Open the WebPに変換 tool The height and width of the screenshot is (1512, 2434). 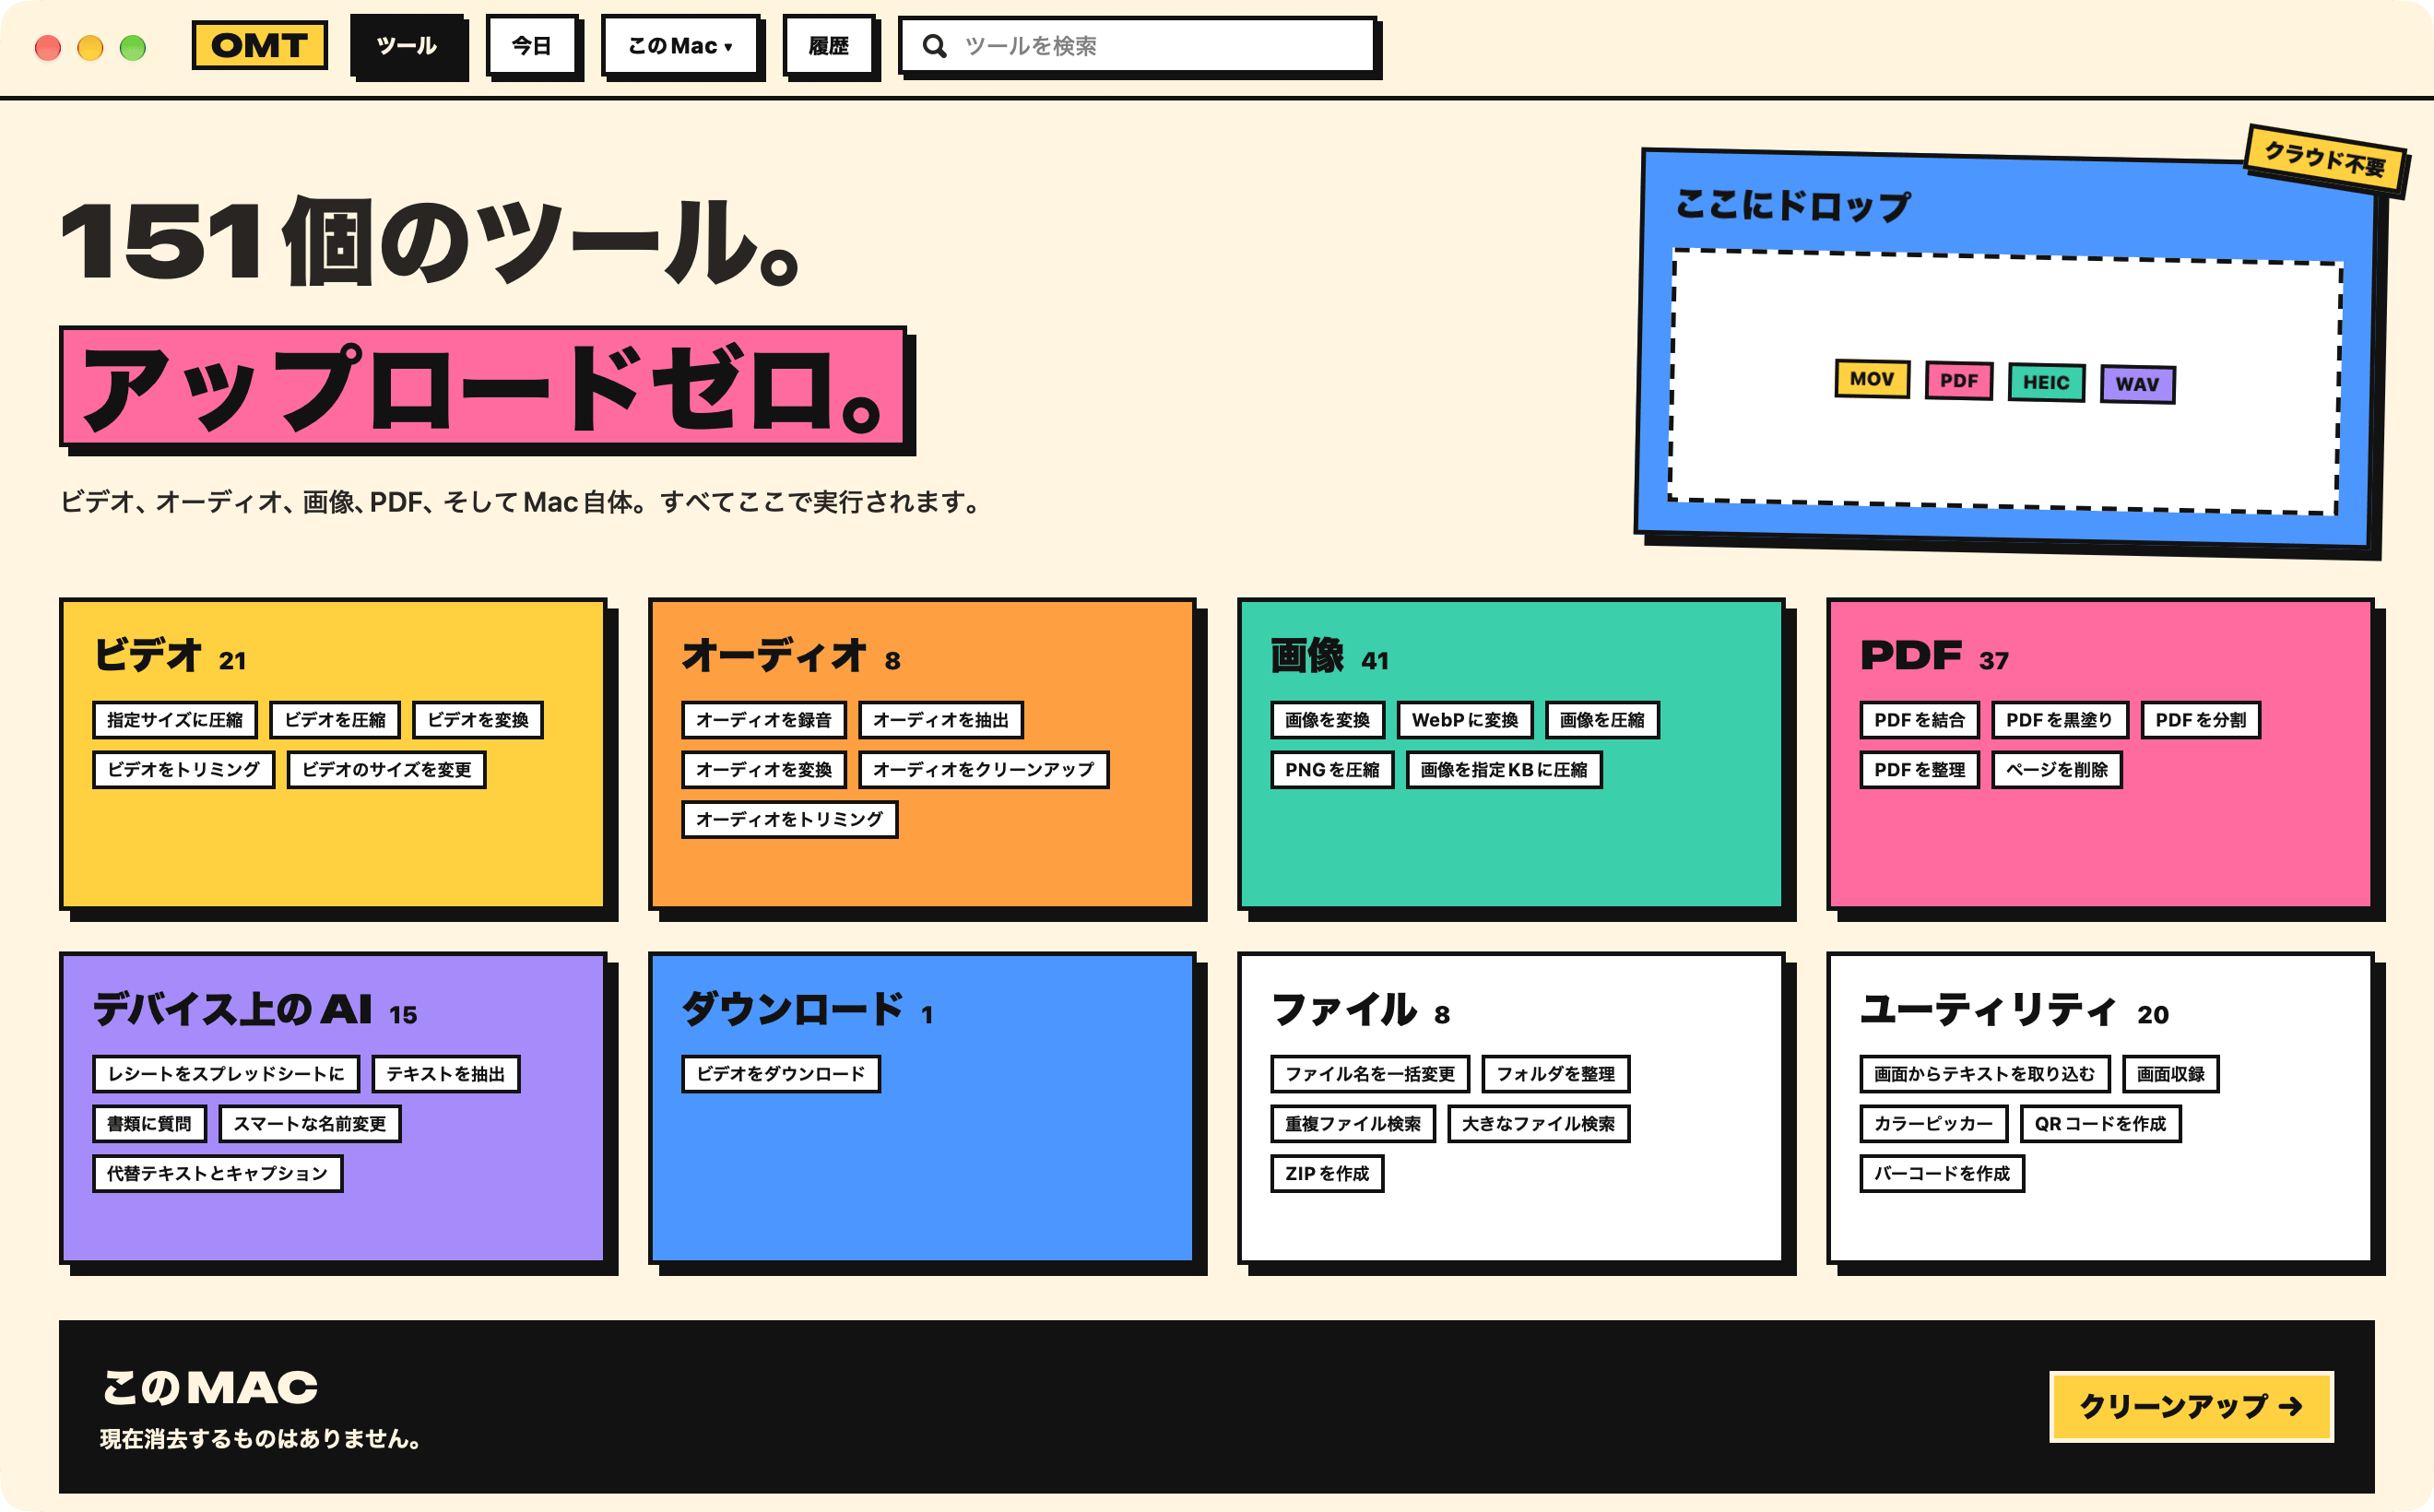tap(1465, 720)
